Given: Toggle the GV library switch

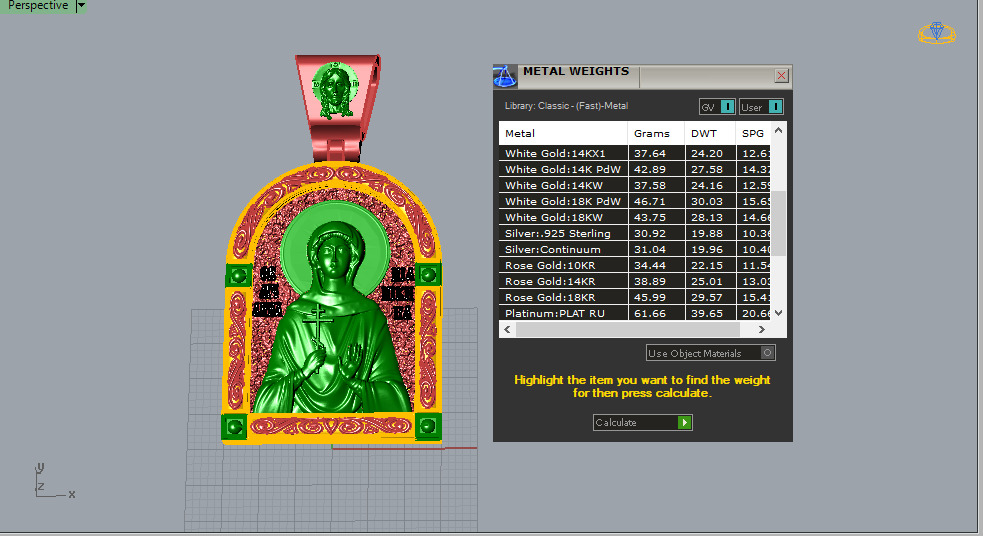Looking at the screenshot, I should (717, 107).
